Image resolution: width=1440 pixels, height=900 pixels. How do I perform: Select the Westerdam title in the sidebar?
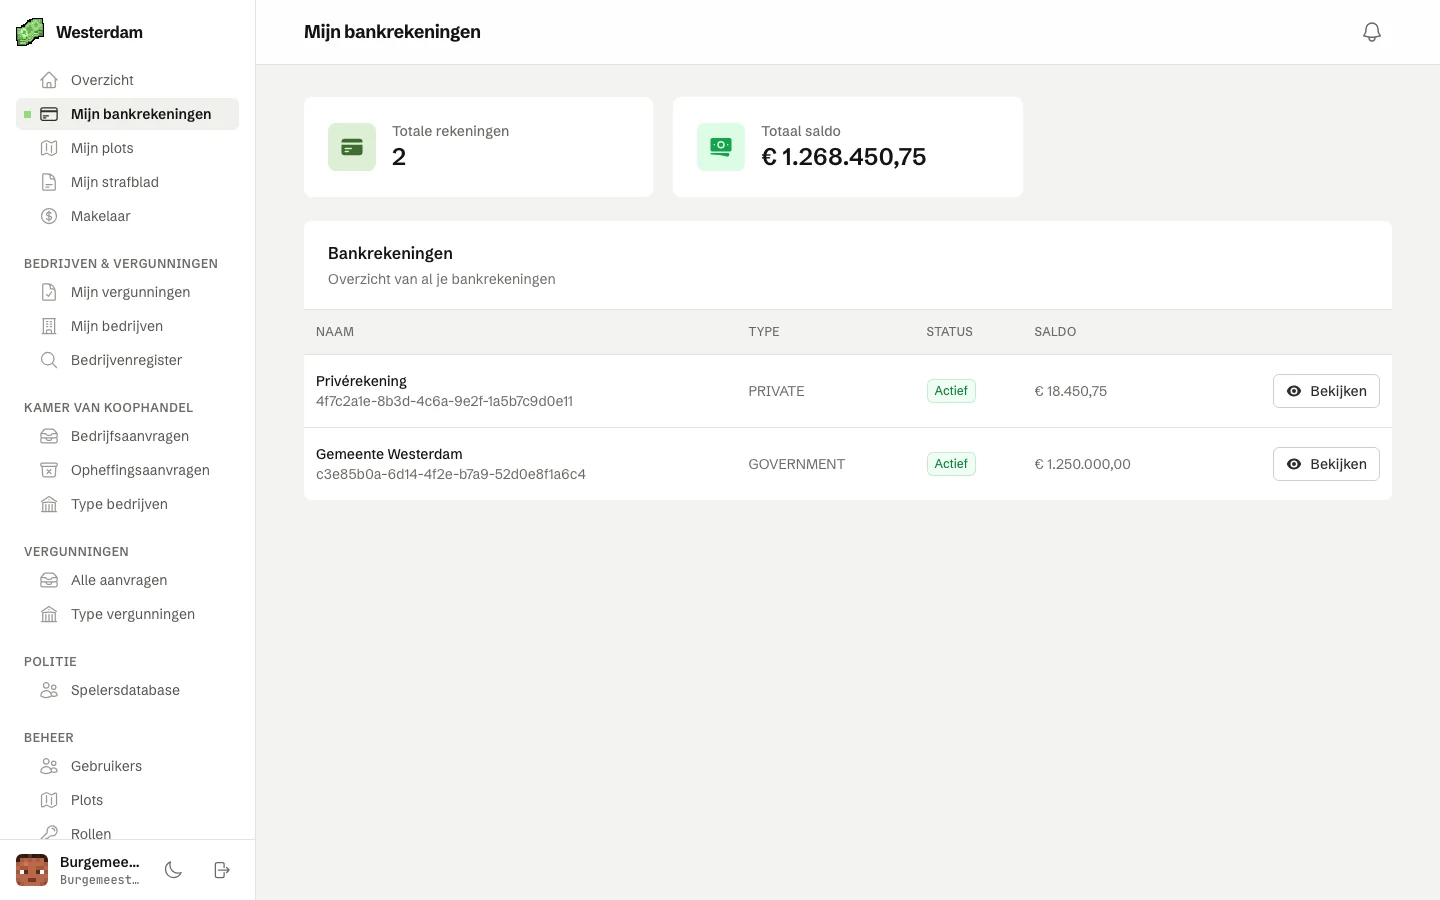(99, 32)
